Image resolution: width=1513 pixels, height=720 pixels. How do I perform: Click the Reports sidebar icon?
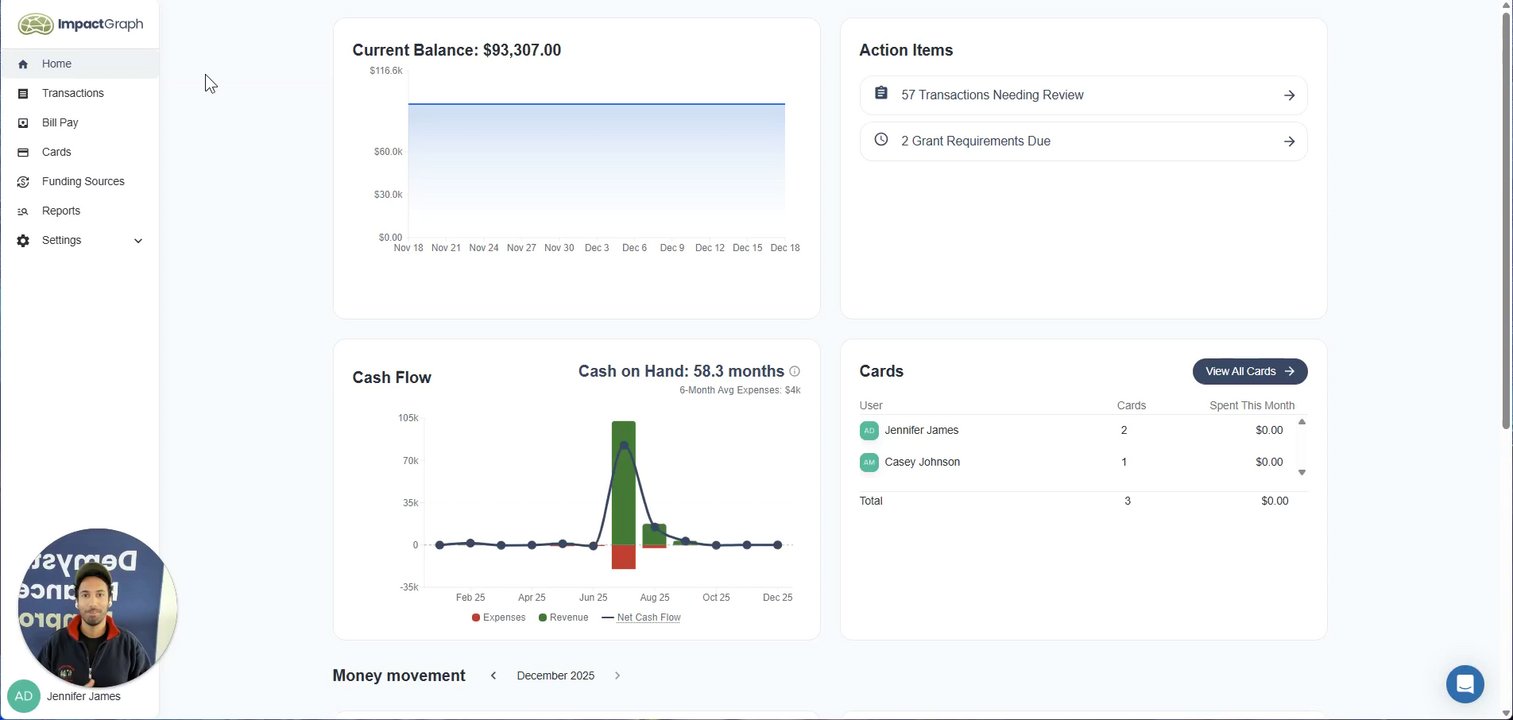pyautogui.click(x=23, y=211)
